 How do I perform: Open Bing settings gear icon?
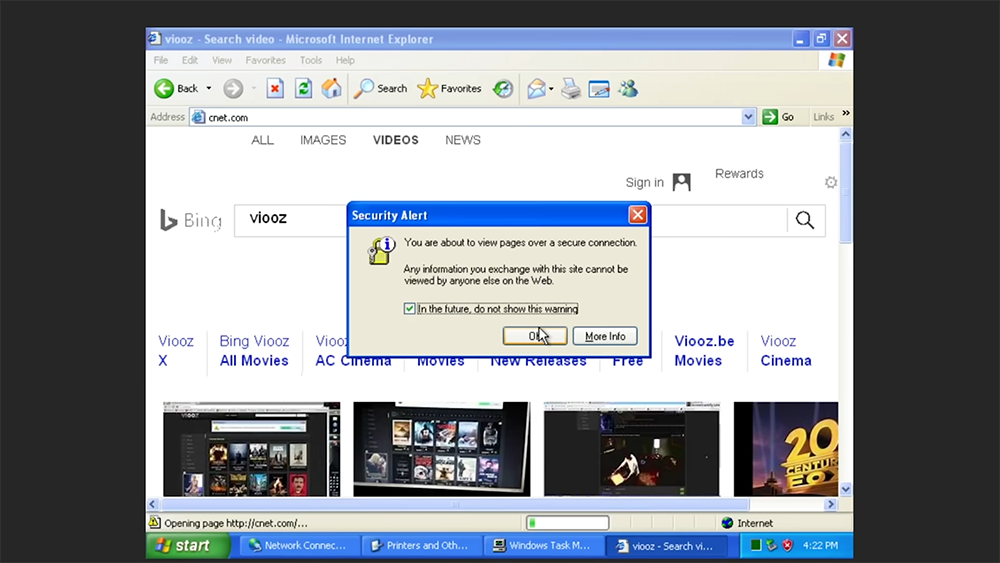click(x=830, y=182)
